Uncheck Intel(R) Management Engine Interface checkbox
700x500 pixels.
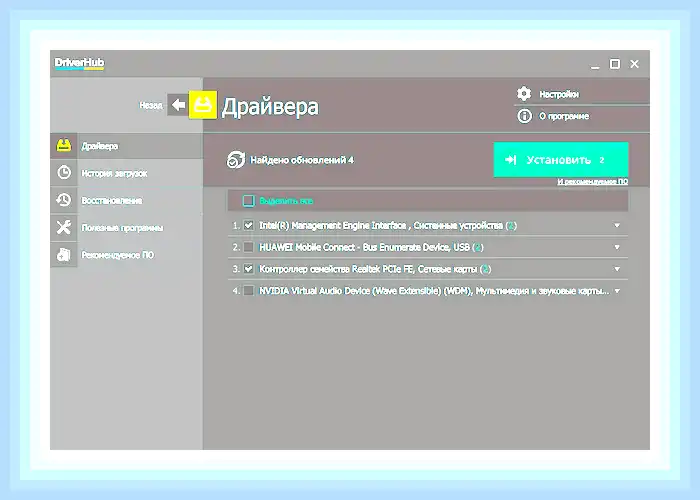click(x=249, y=225)
